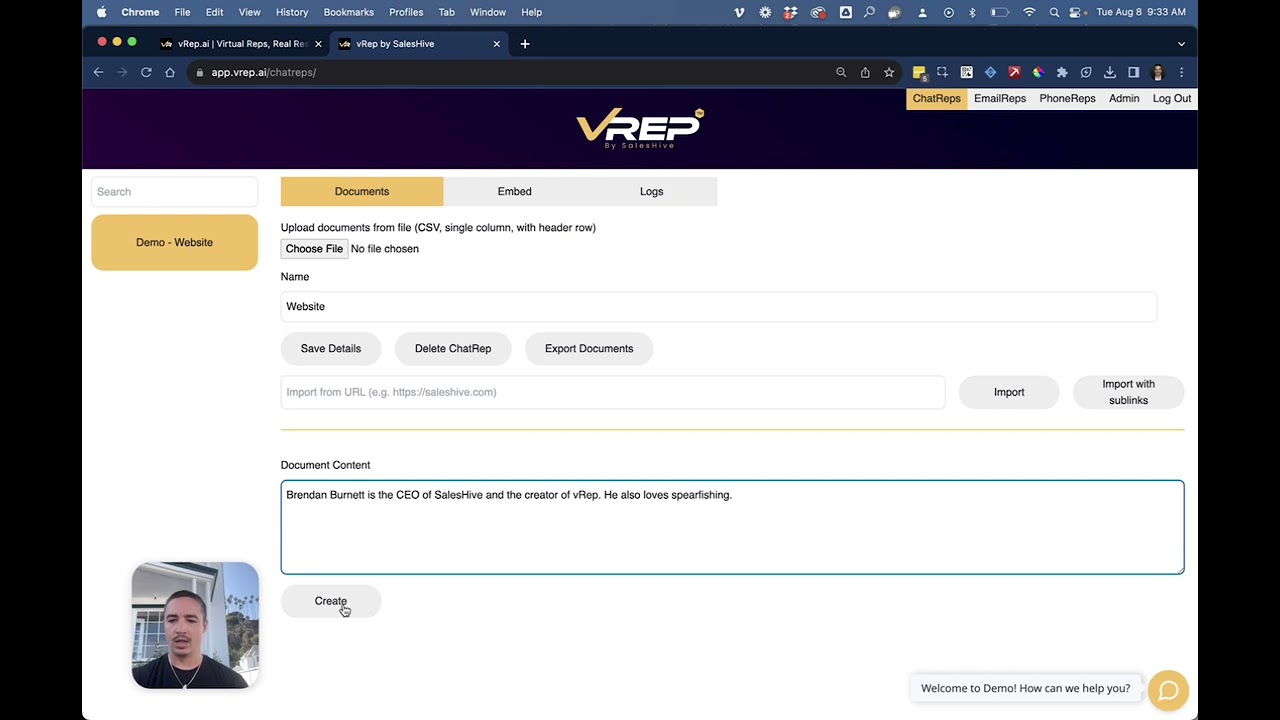Open blue diamond extension icon

tap(990, 72)
